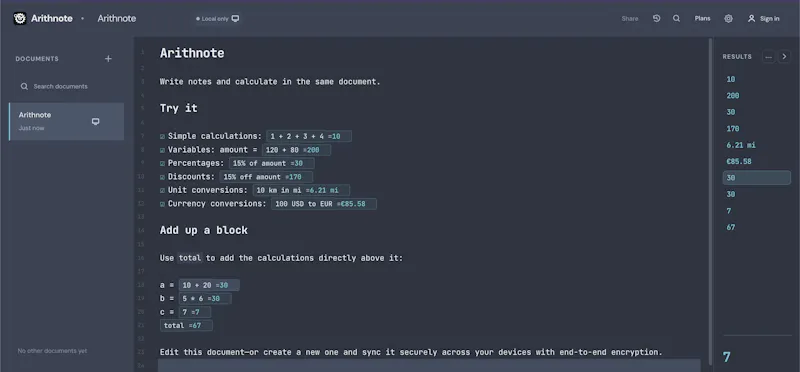Click the Local only status indicator

coord(217,18)
